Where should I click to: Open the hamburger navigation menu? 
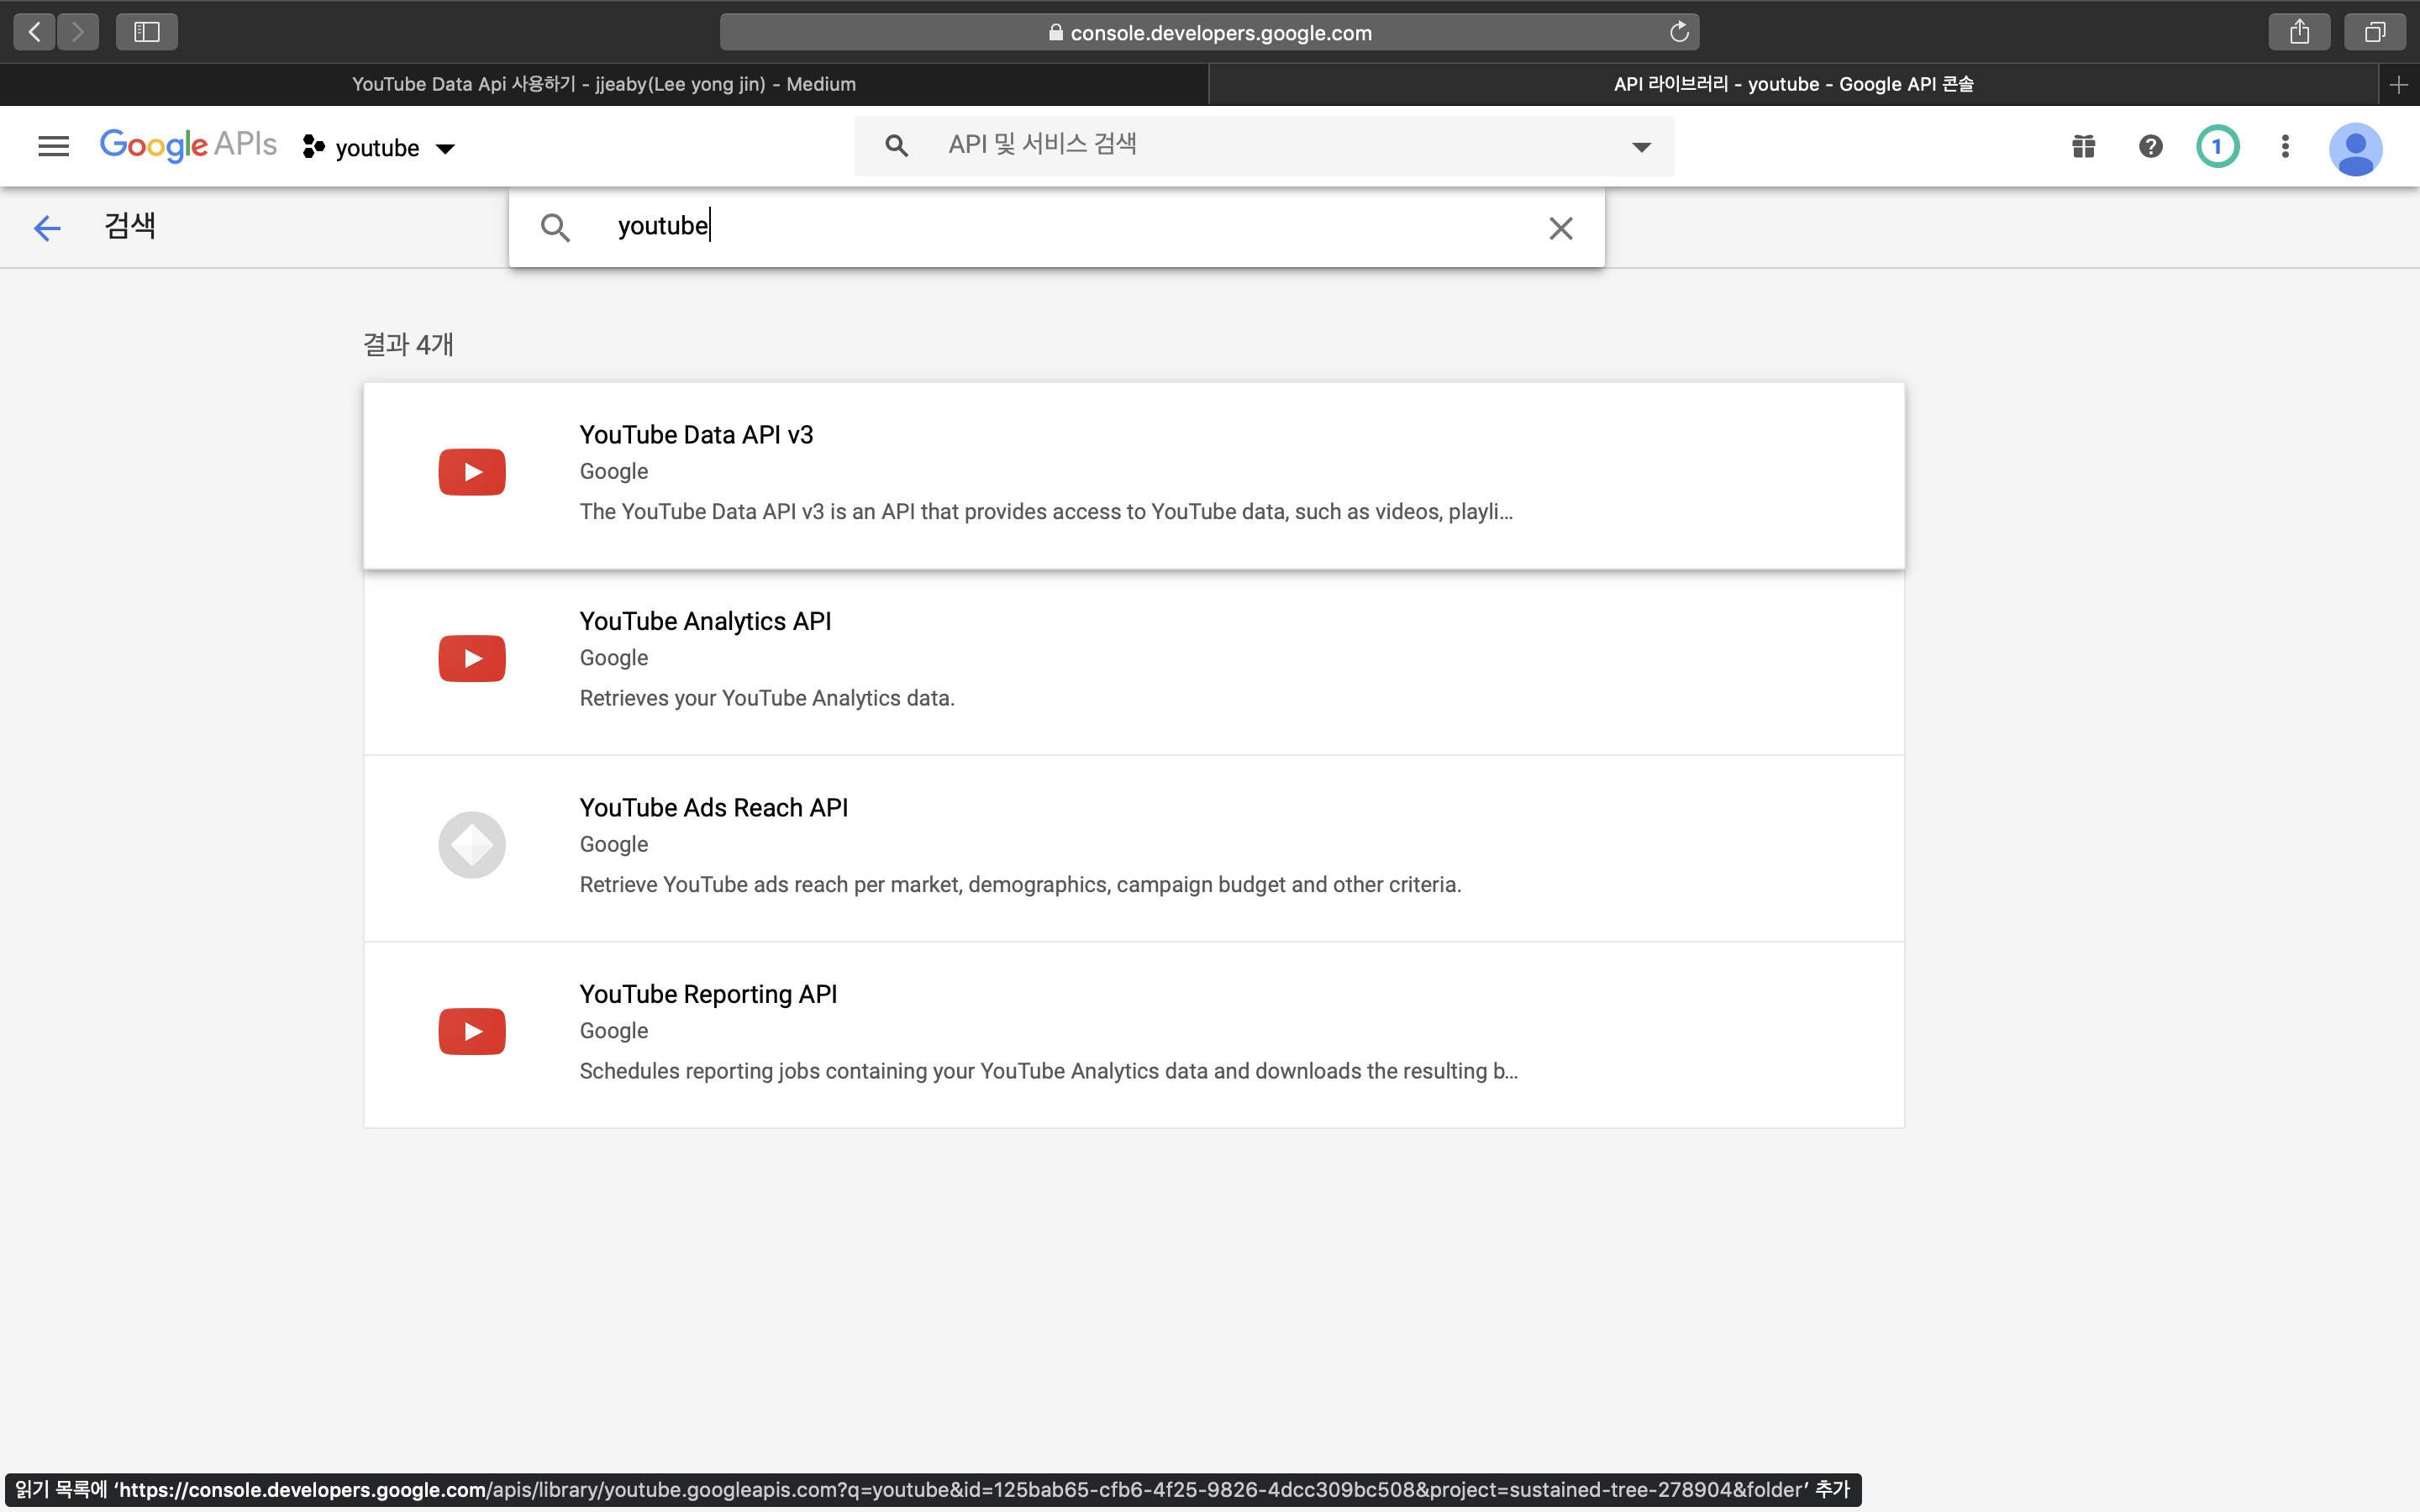click(x=53, y=147)
